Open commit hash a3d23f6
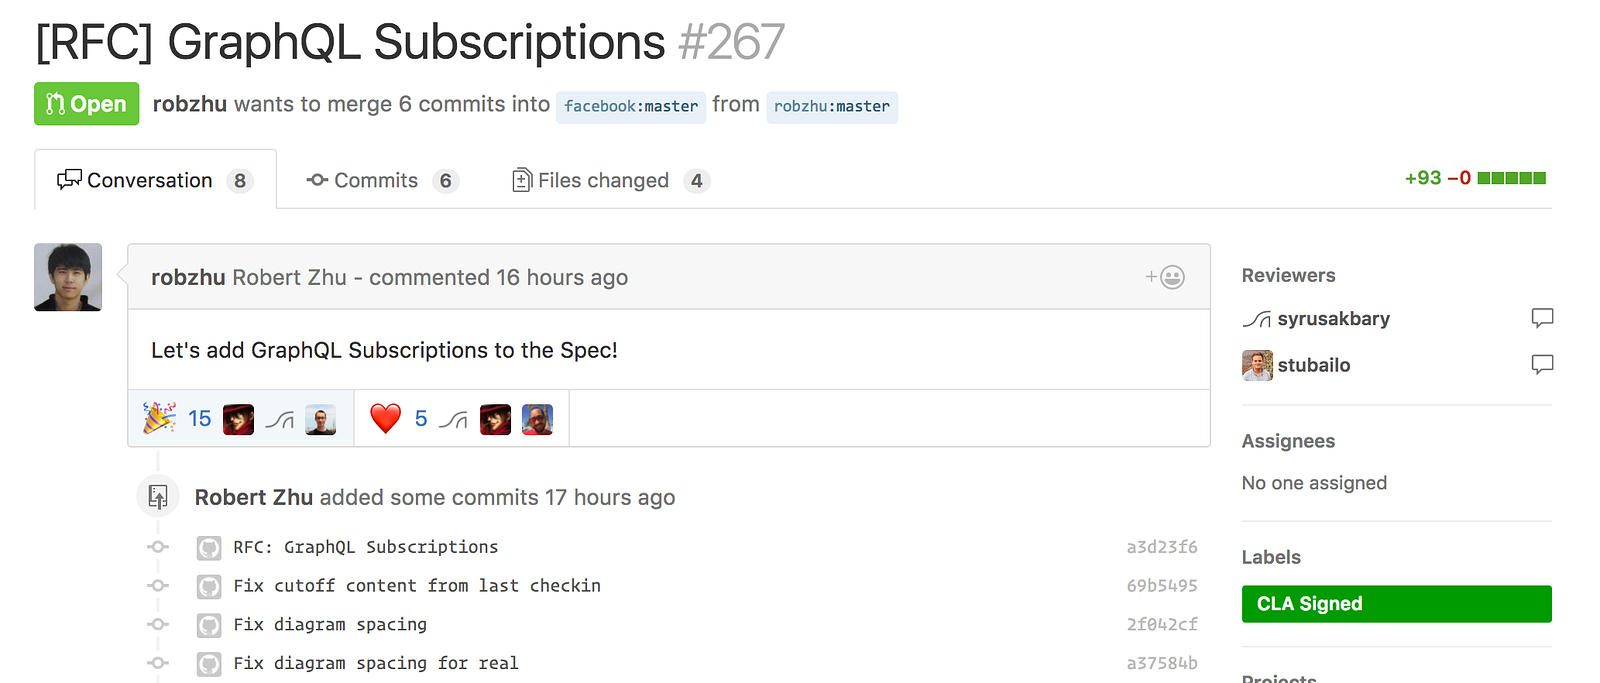The image size is (1600, 683). [1162, 547]
